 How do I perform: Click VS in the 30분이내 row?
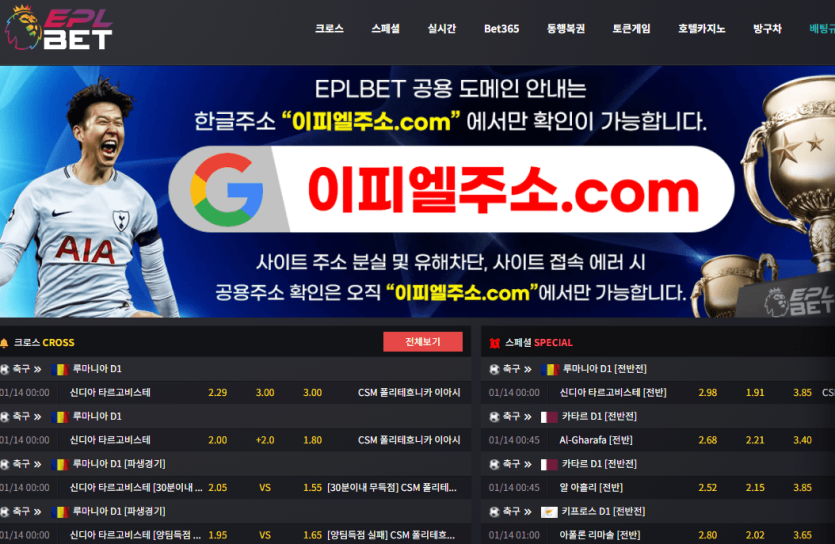pyautogui.click(x=265, y=488)
